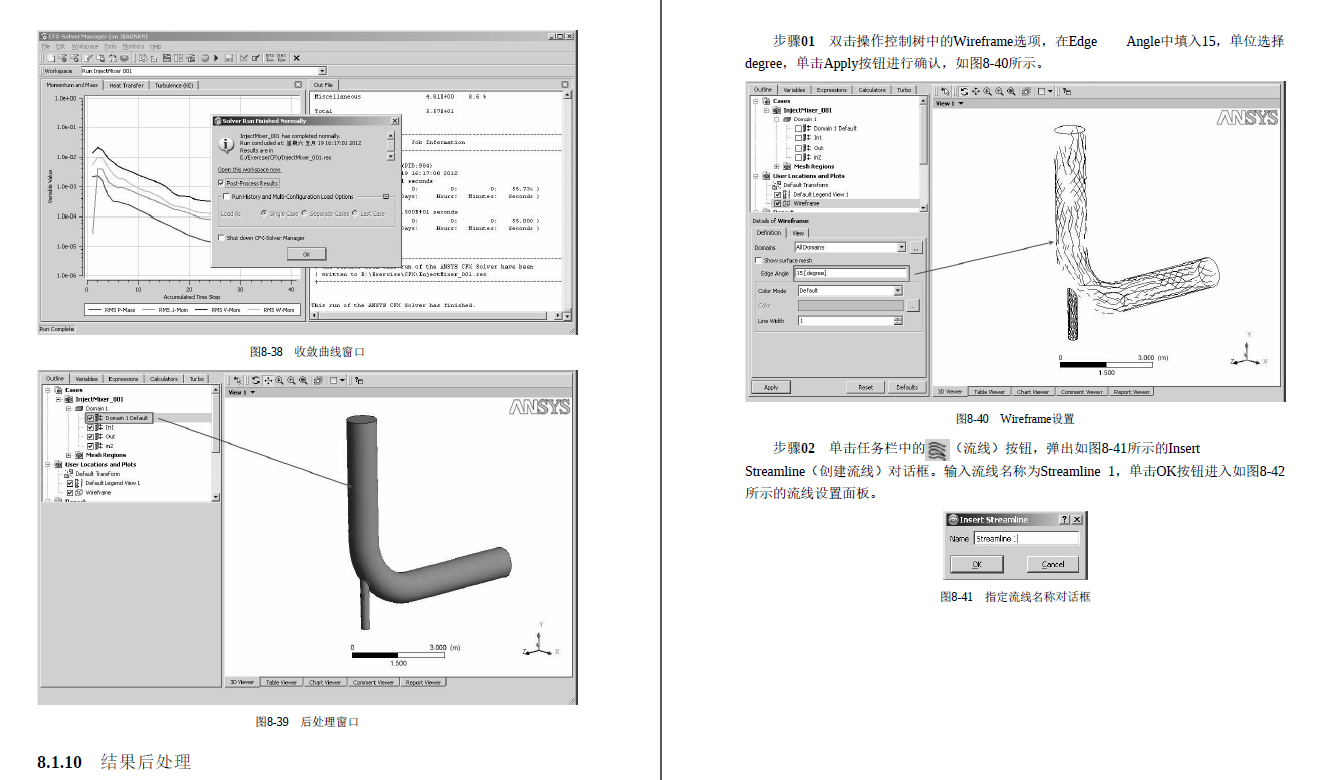1331x780 pixels.
Task: Click the Wireframe item icon under User Locations and Plots
Action: (x=787, y=204)
